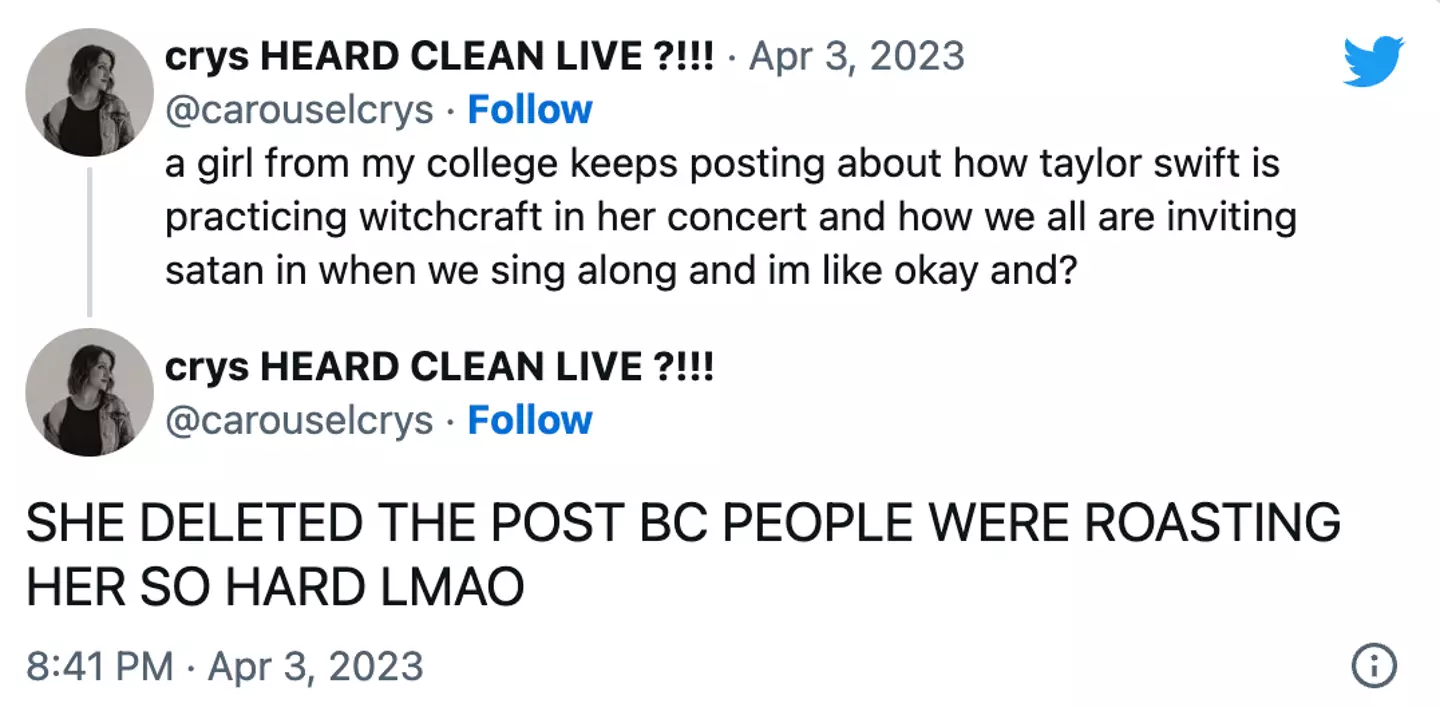The image size is (1440, 707).
Task: Open the first tweet's profile picture
Action: (x=89, y=92)
